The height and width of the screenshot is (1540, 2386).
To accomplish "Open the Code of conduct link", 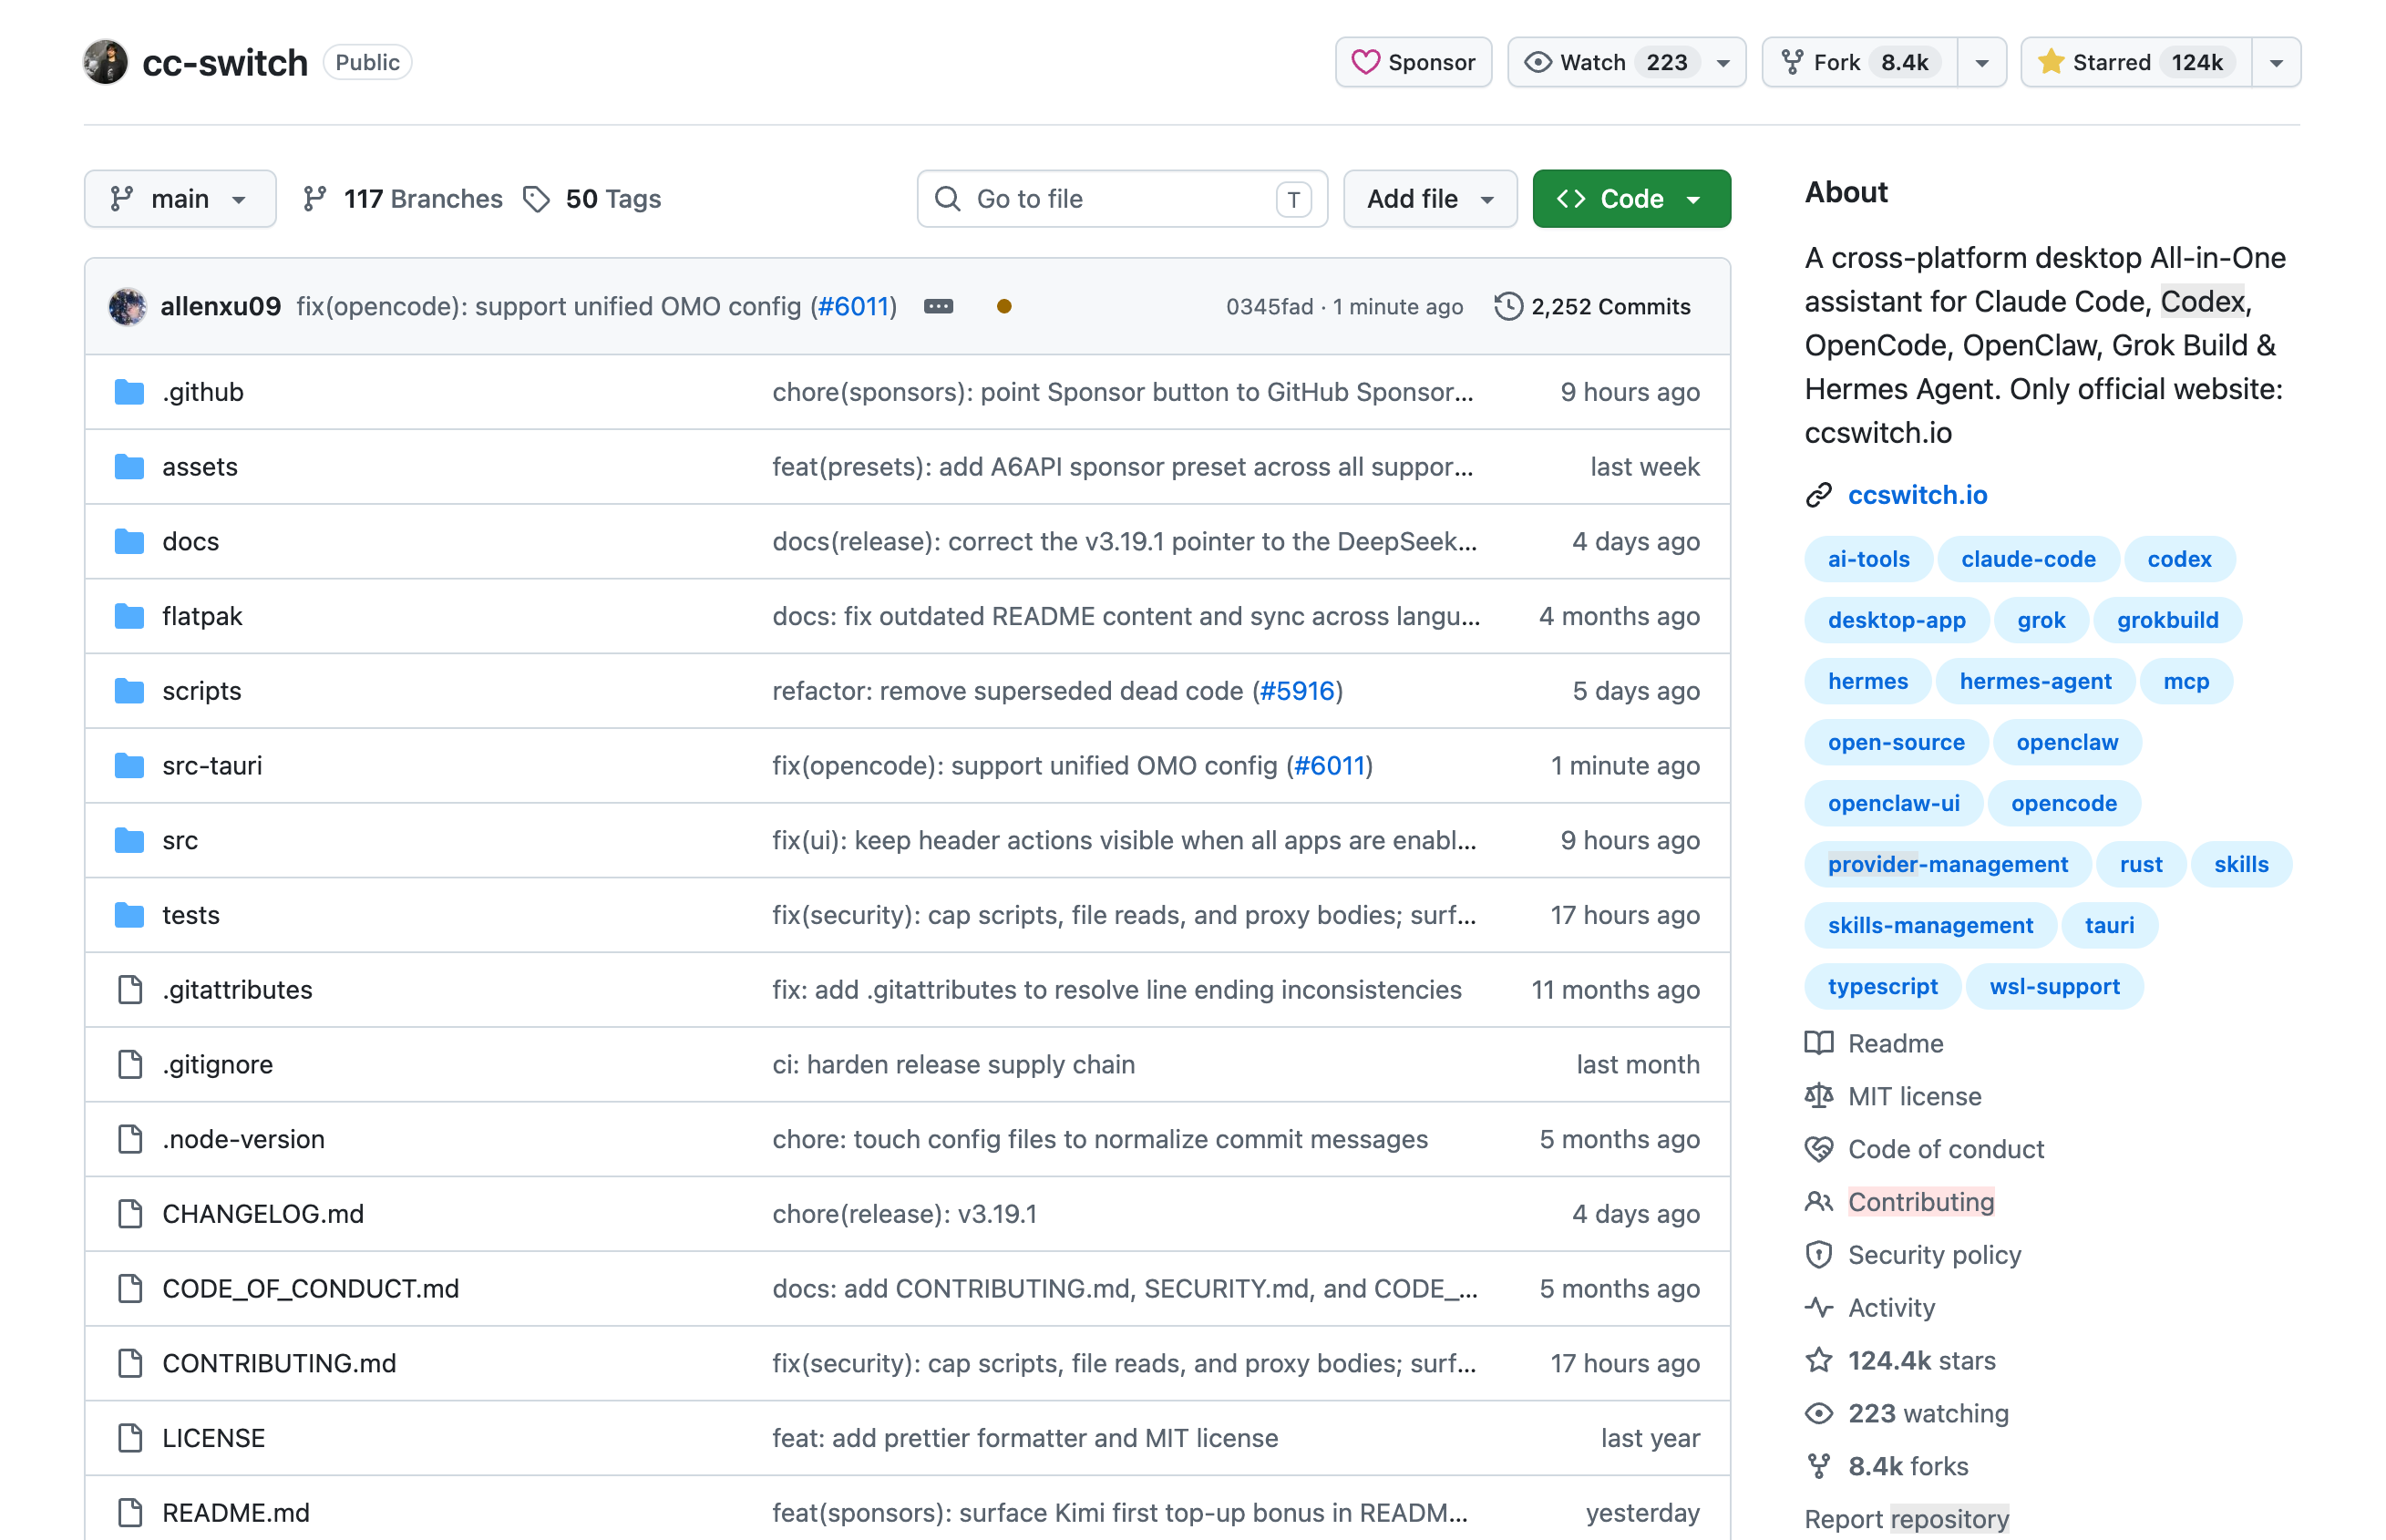I will point(1925,1149).
